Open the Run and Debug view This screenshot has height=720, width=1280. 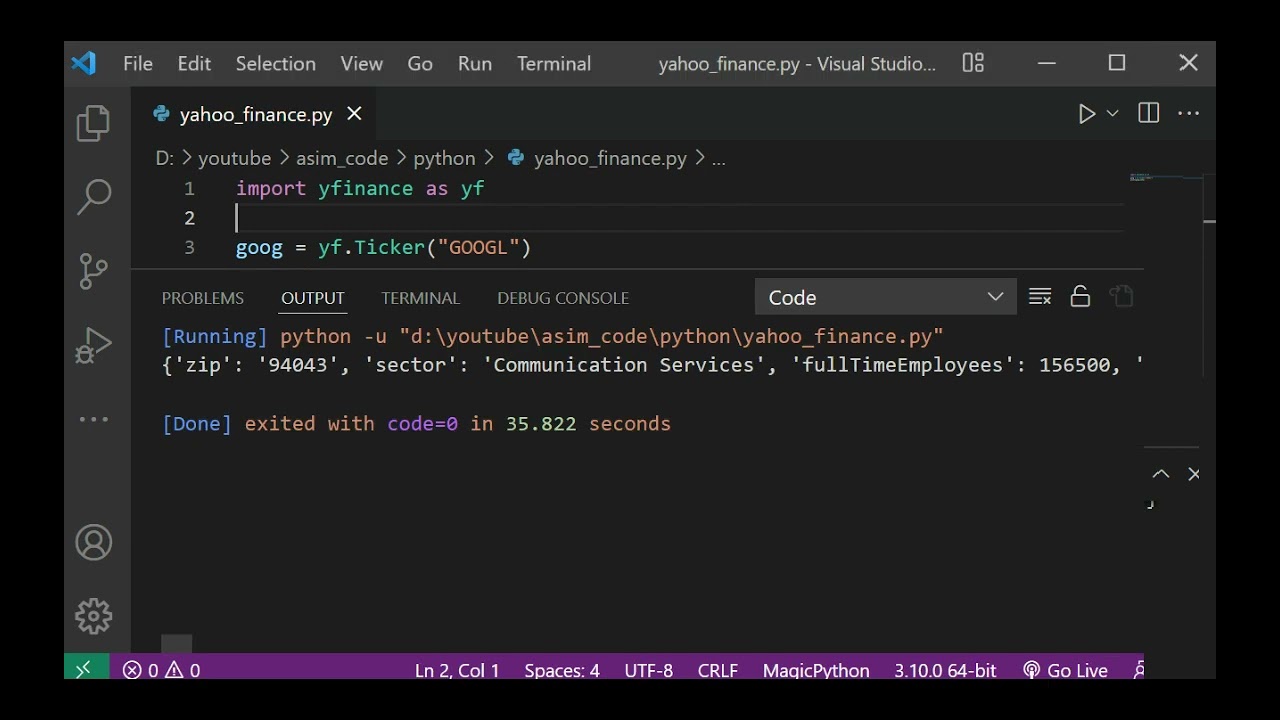pyautogui.click(x=94, y=345)
